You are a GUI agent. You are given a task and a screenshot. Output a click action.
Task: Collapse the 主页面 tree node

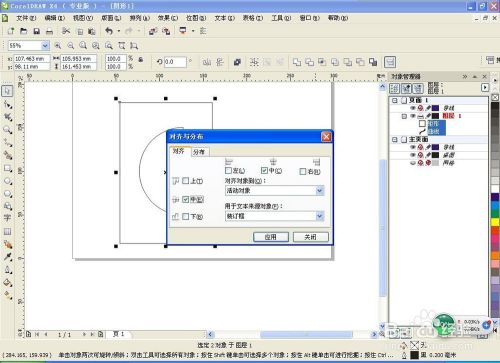click(395, 139)
